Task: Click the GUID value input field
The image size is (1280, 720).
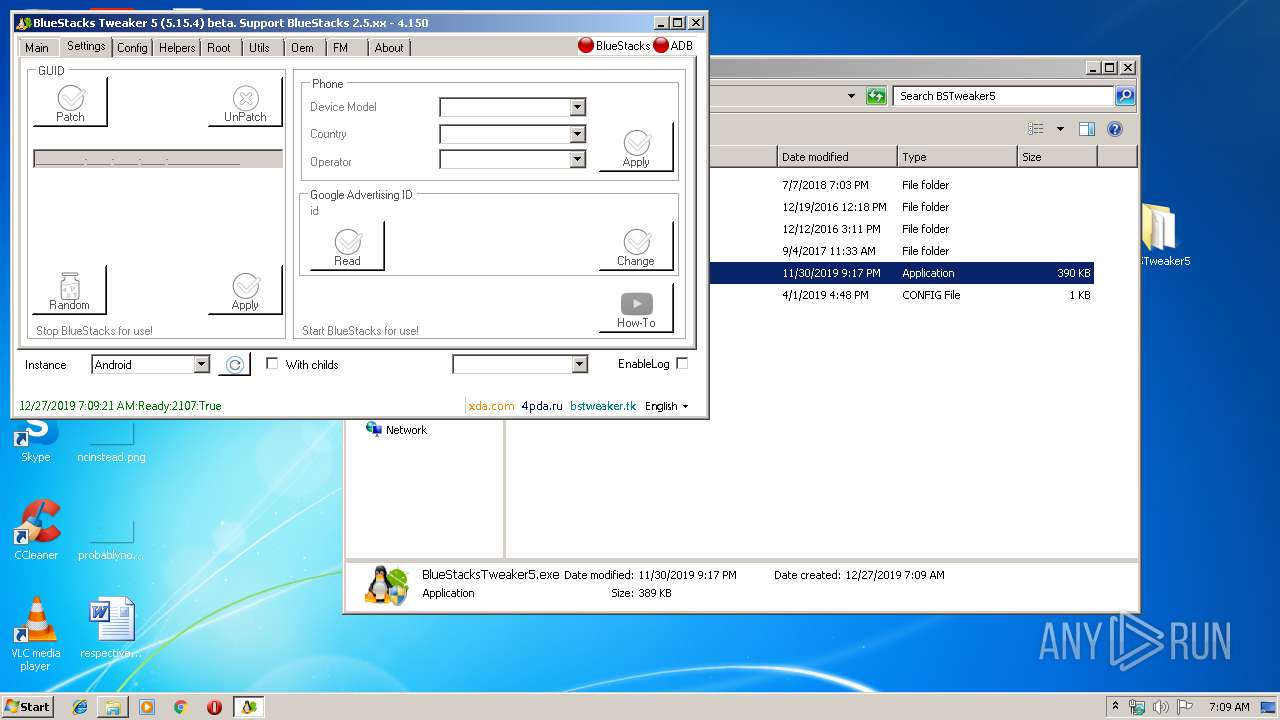Action: [x=158, y=159]
